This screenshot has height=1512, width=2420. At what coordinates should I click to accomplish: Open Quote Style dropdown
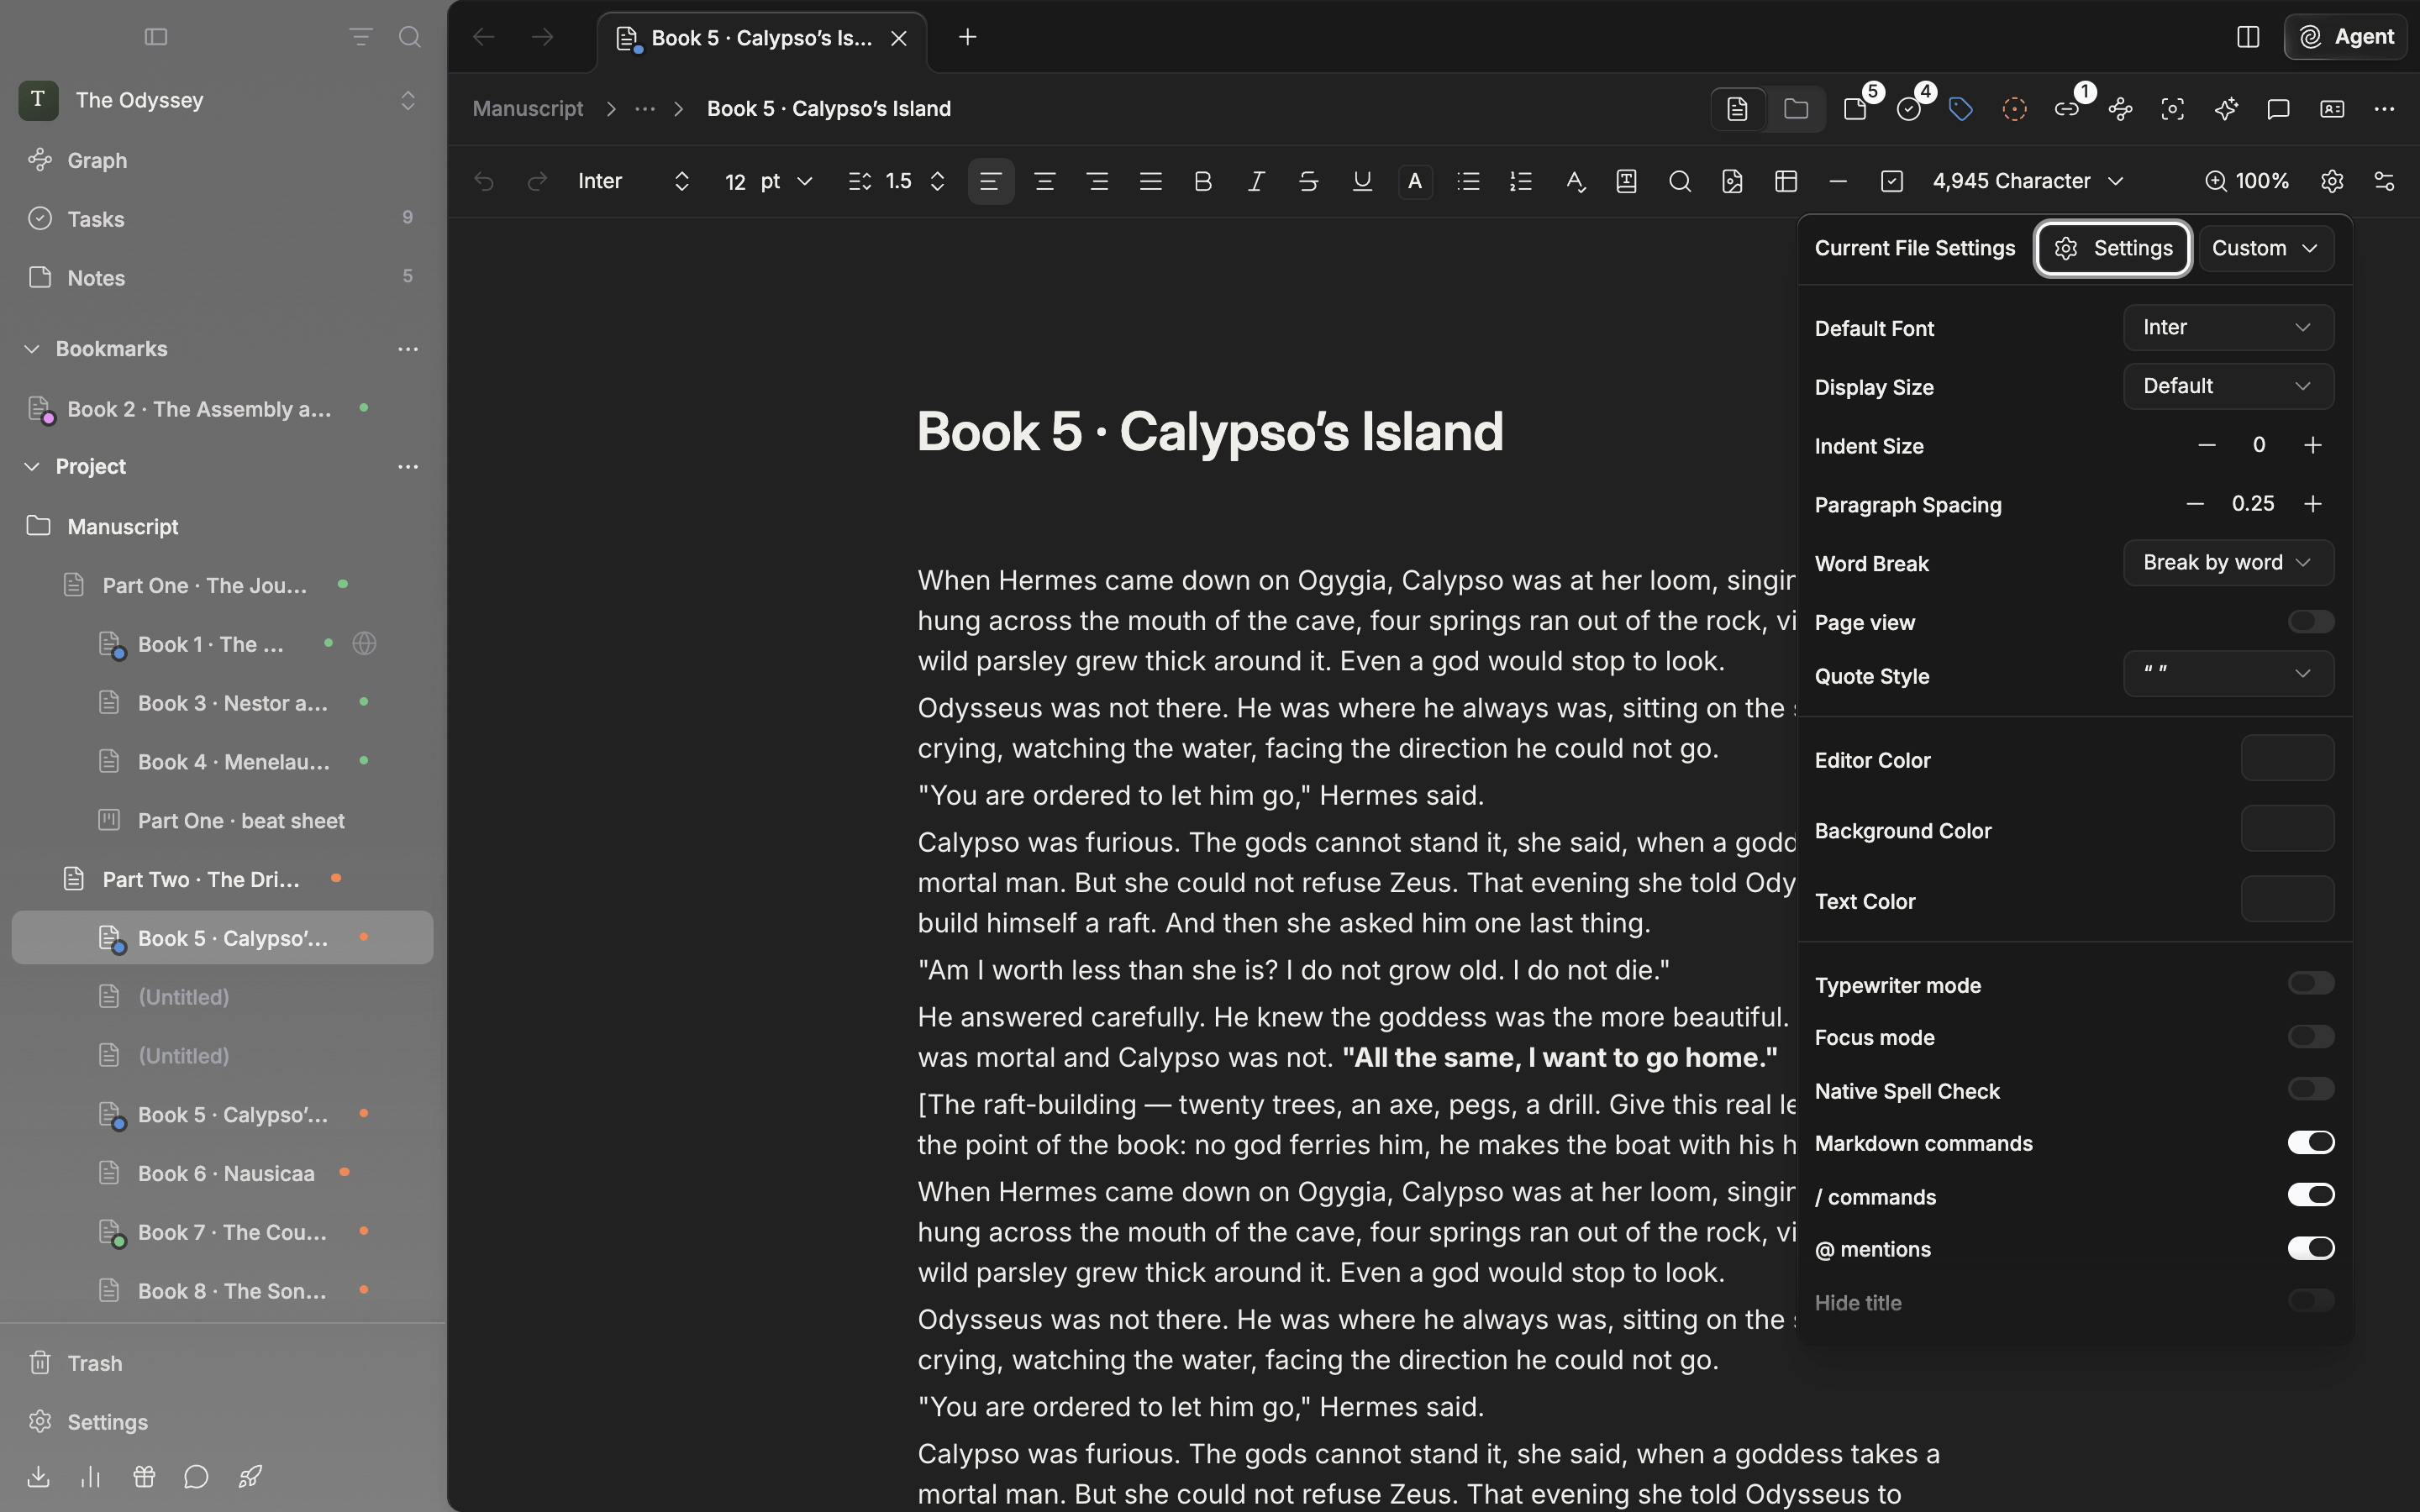click(2228, 673)
